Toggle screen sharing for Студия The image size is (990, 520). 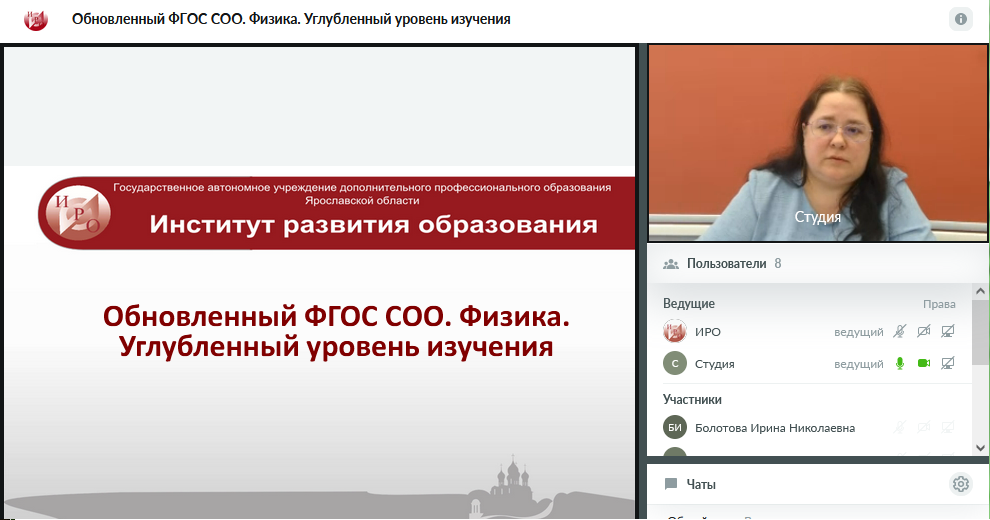tap(948, 363)
